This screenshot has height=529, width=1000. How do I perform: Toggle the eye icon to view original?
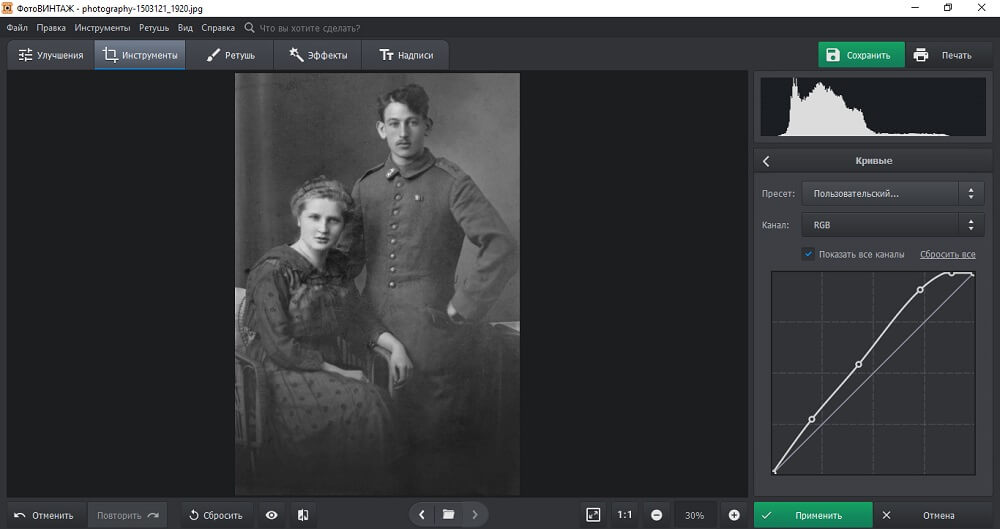click(x=272, y=515)
